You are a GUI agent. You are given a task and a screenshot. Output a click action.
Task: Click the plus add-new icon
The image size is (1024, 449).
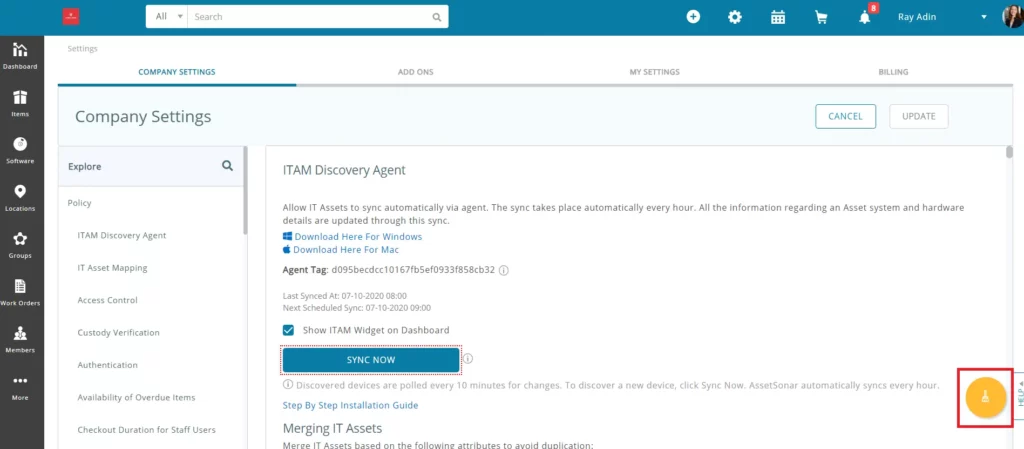(x=693, y=17)
